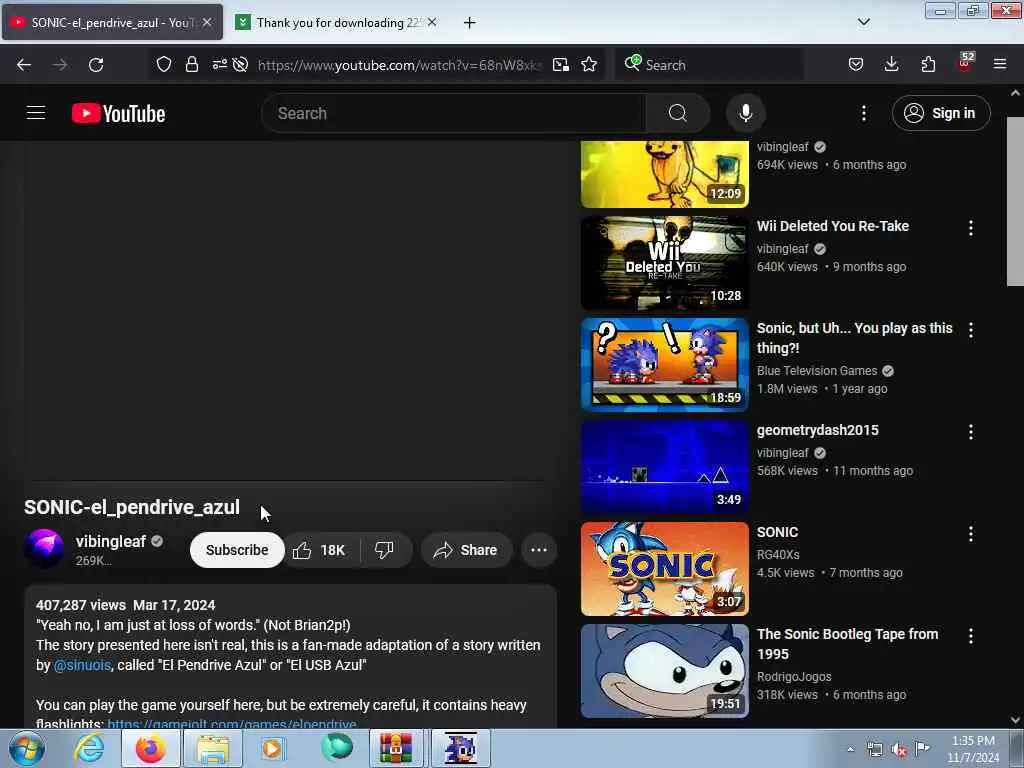Like the video with thumbs up
The image size is (1024, 768).
(320, 550)
